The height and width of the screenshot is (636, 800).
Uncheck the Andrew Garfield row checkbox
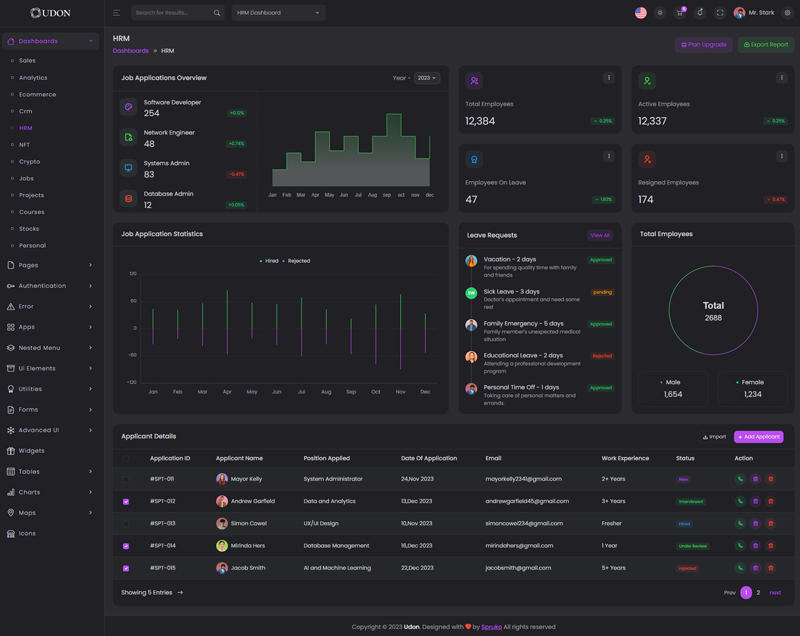coord(126,502)
